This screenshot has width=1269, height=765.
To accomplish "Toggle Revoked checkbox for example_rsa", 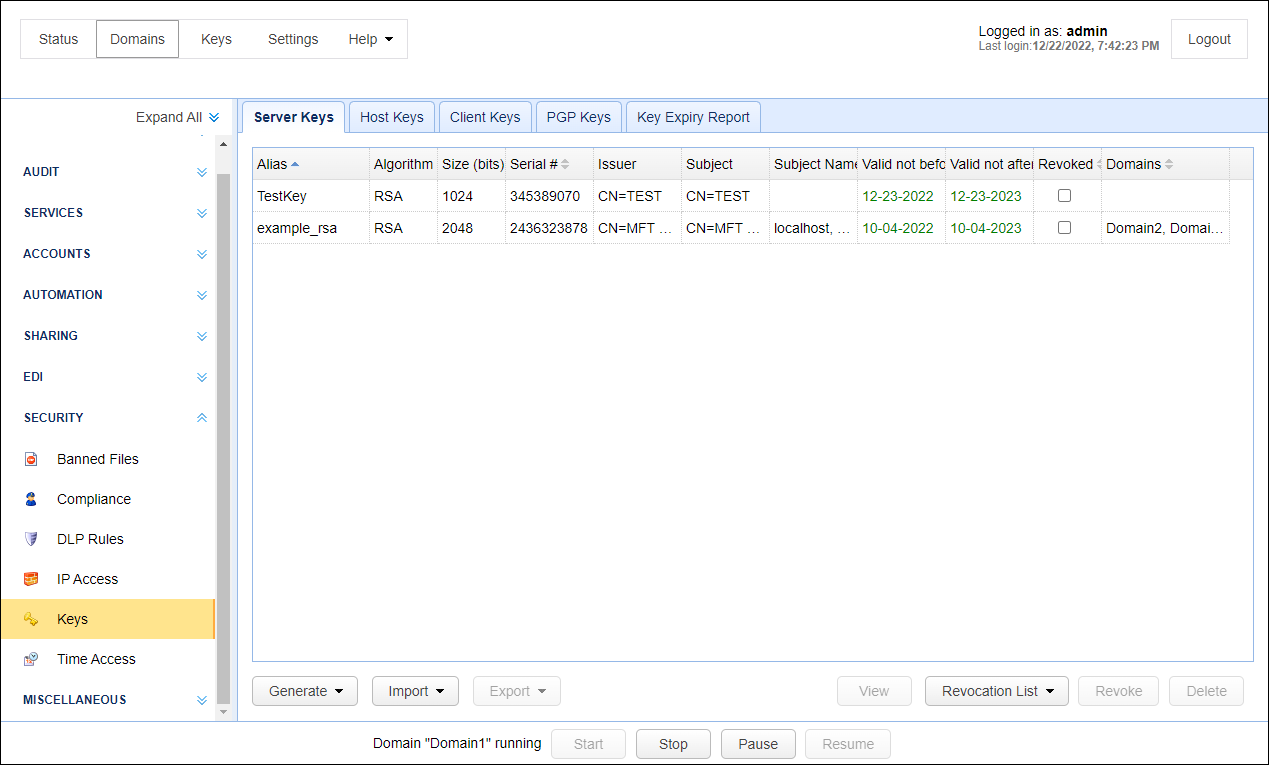I will click(x=1064, y=228).
